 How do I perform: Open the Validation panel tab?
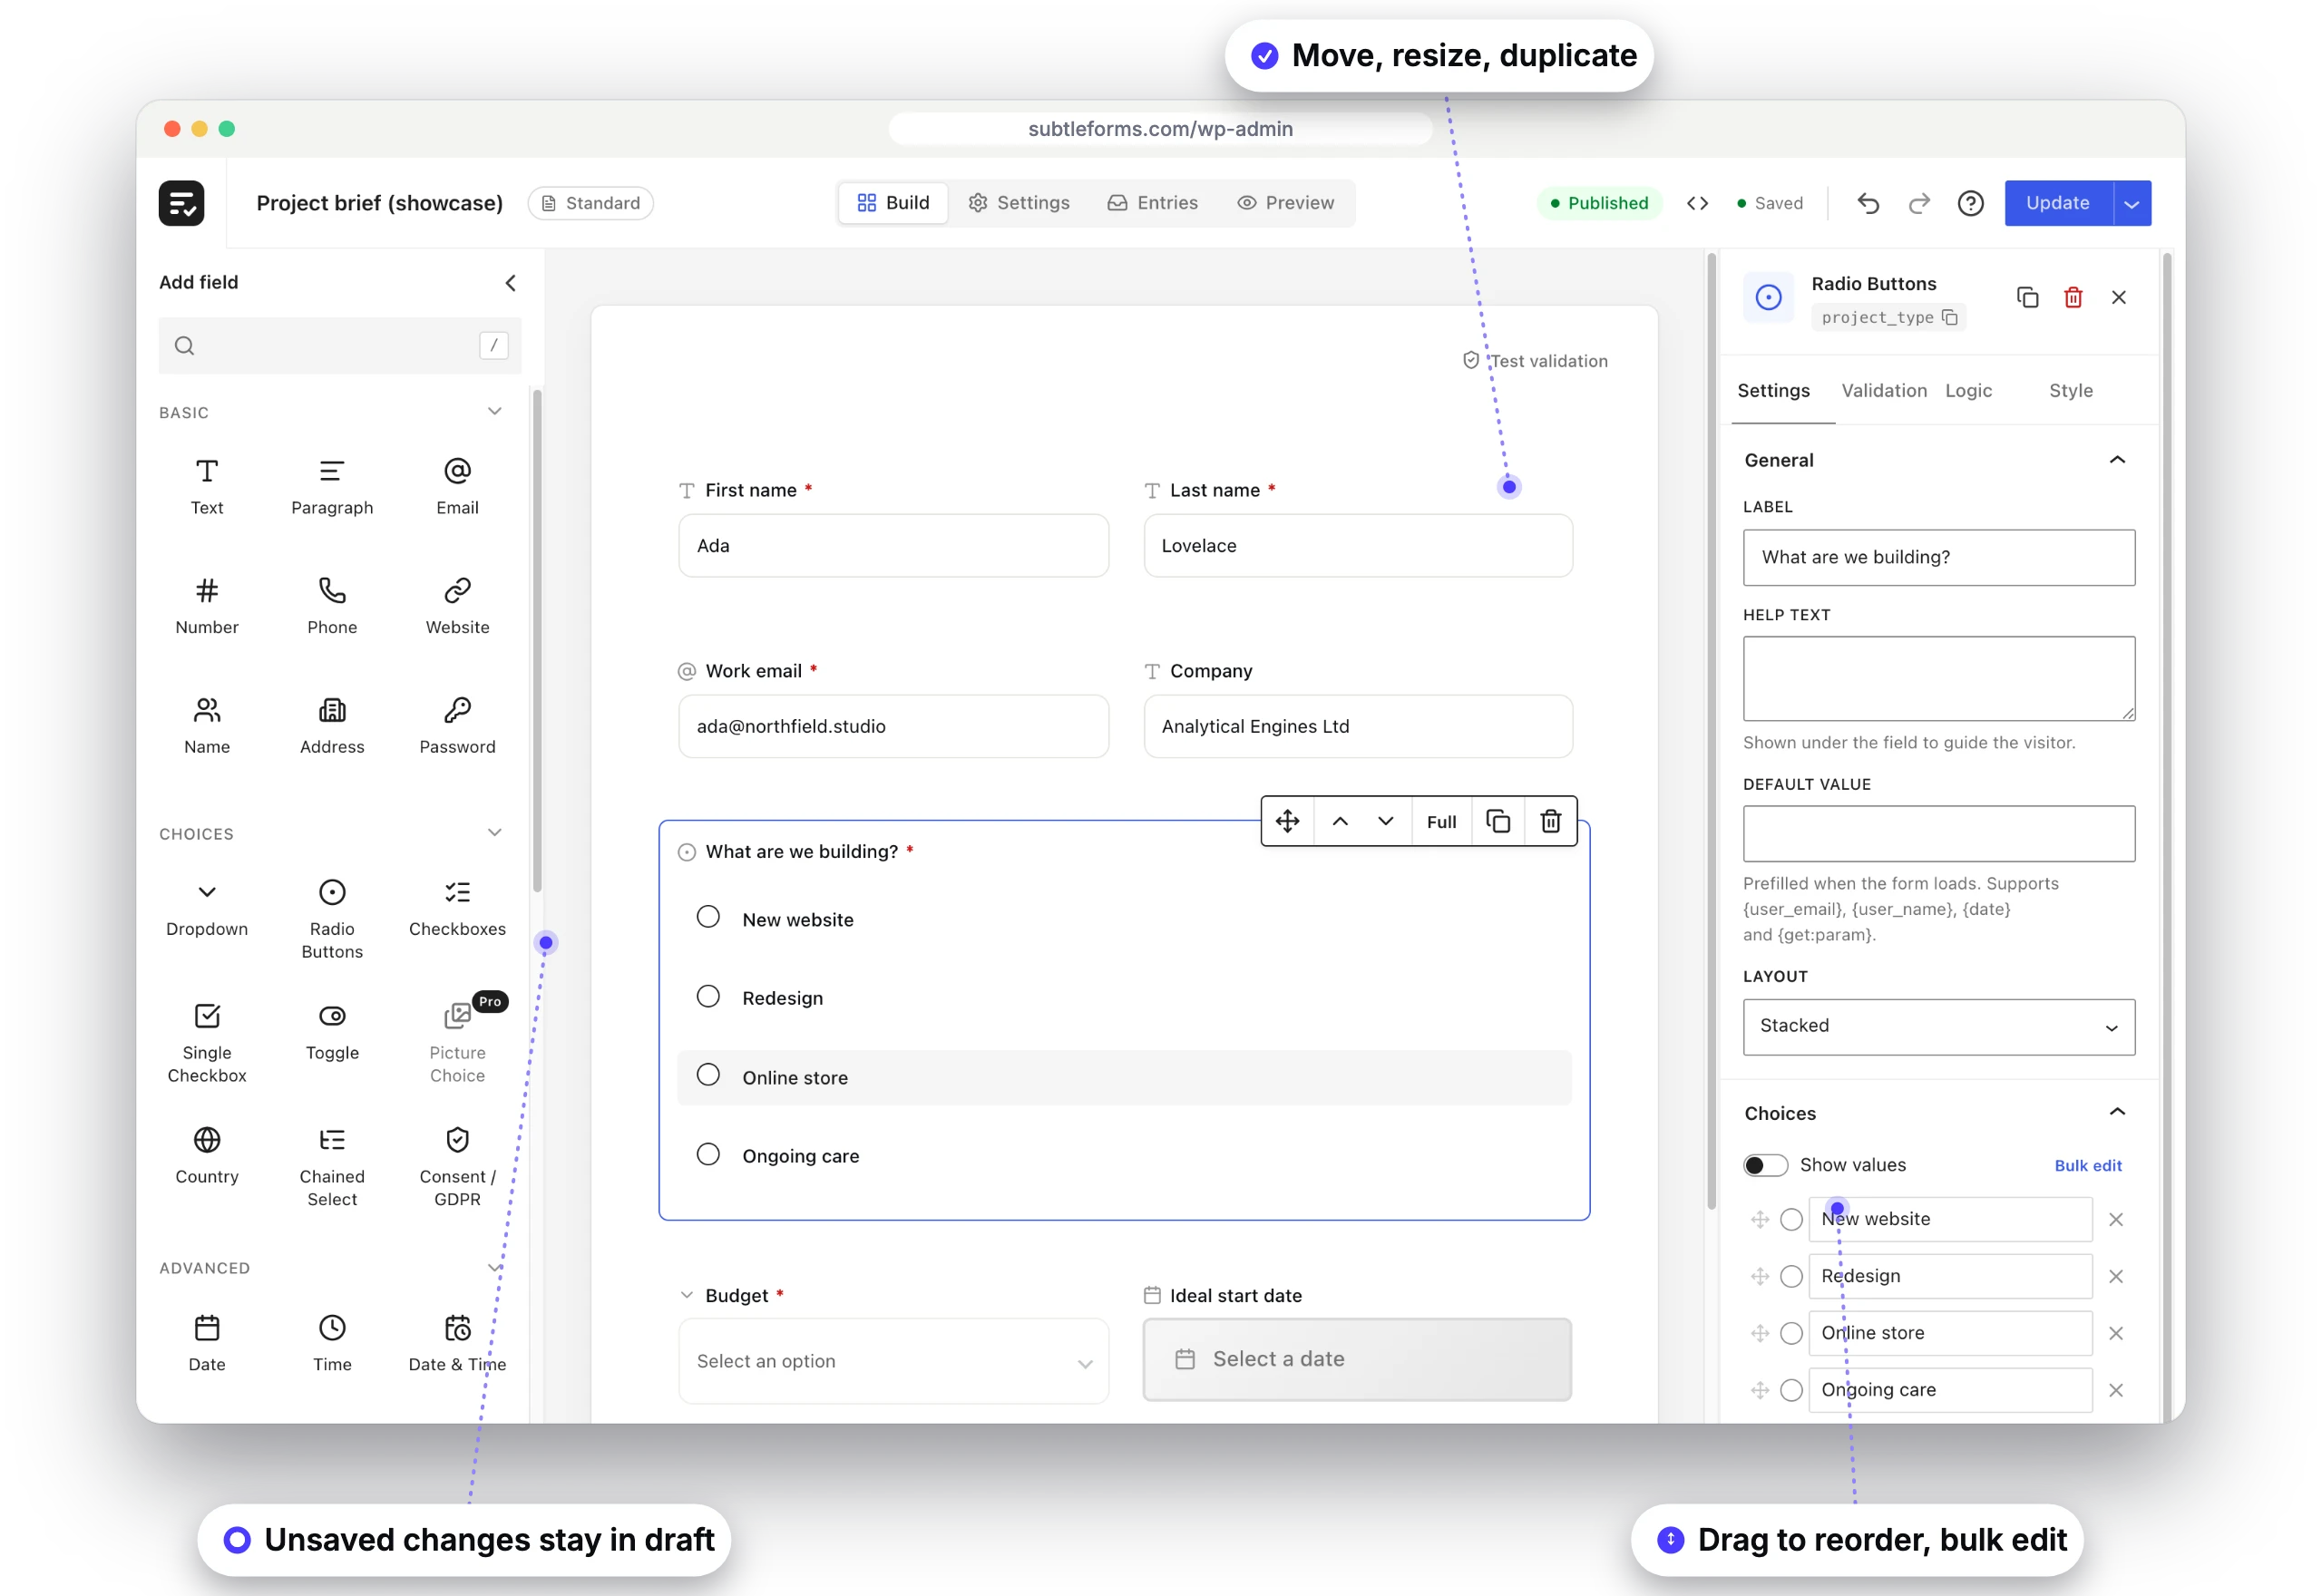[1884, 391]
